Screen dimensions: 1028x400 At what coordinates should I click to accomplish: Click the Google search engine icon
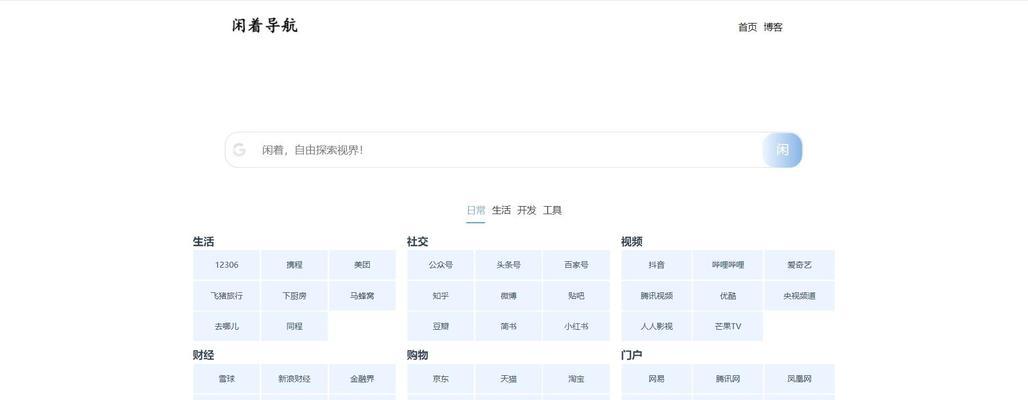tap(239, 150)
